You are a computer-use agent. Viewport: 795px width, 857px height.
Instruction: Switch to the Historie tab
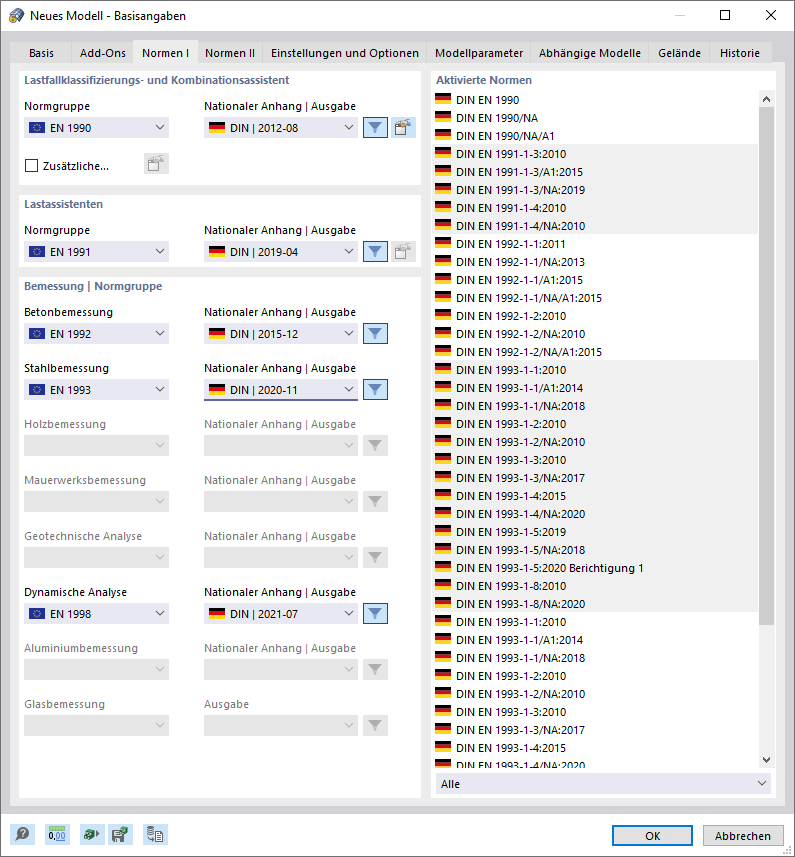[x=740, y=53]
